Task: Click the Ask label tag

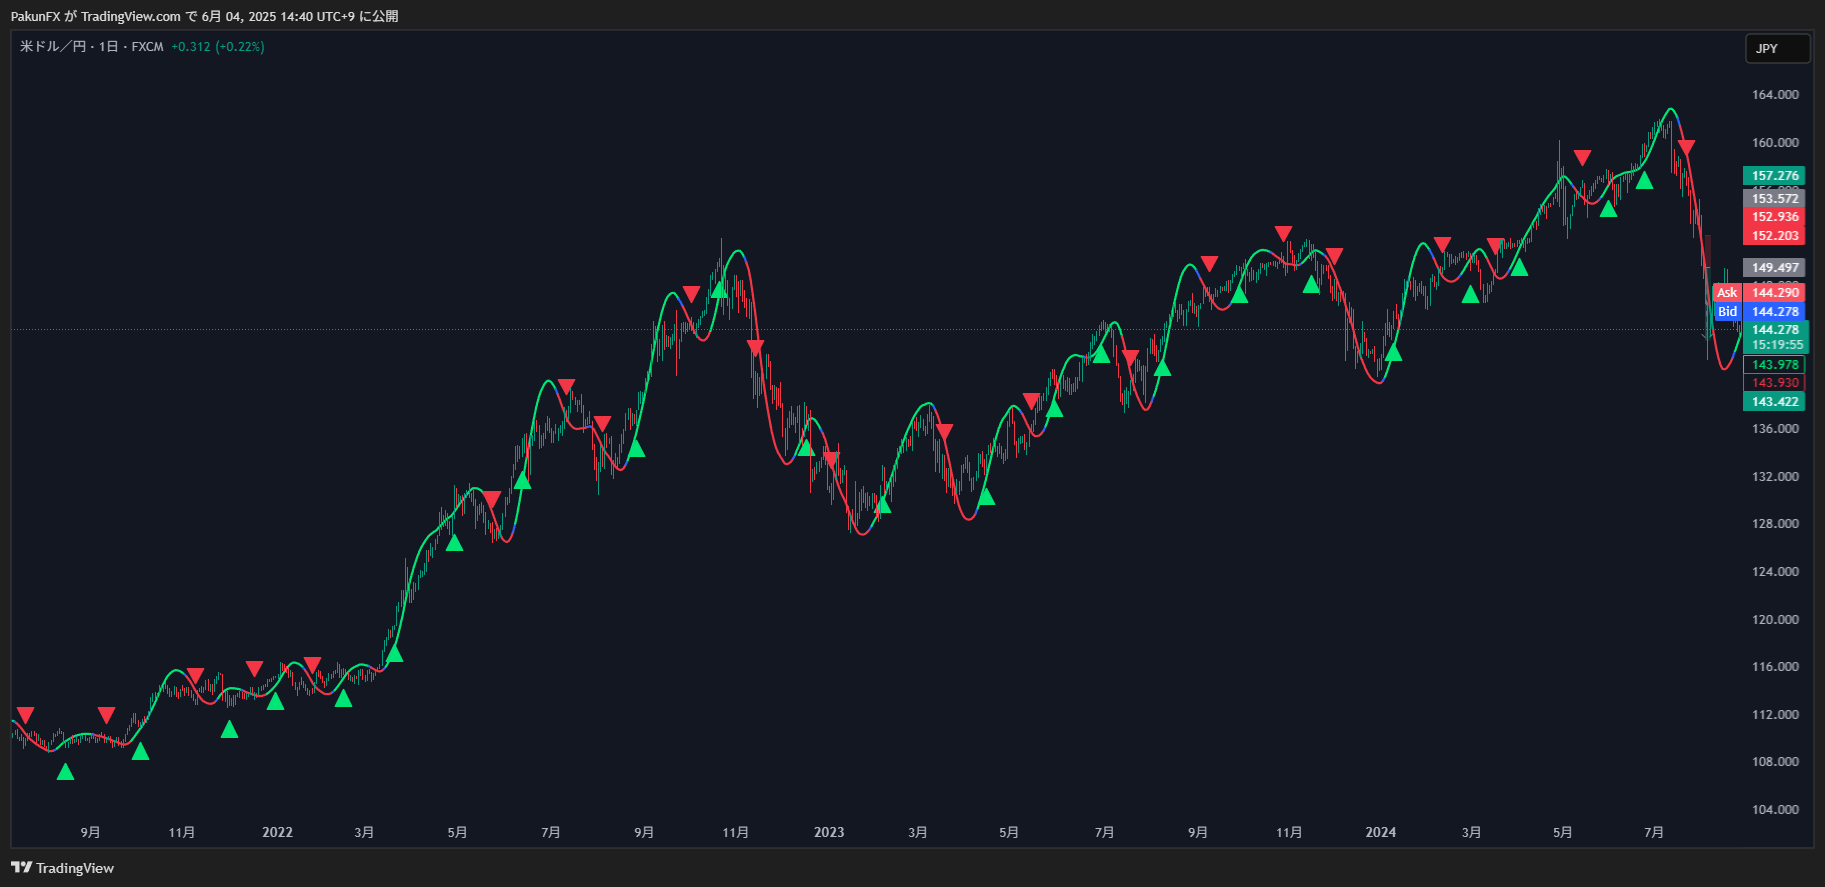Action: coord(1727,293)
